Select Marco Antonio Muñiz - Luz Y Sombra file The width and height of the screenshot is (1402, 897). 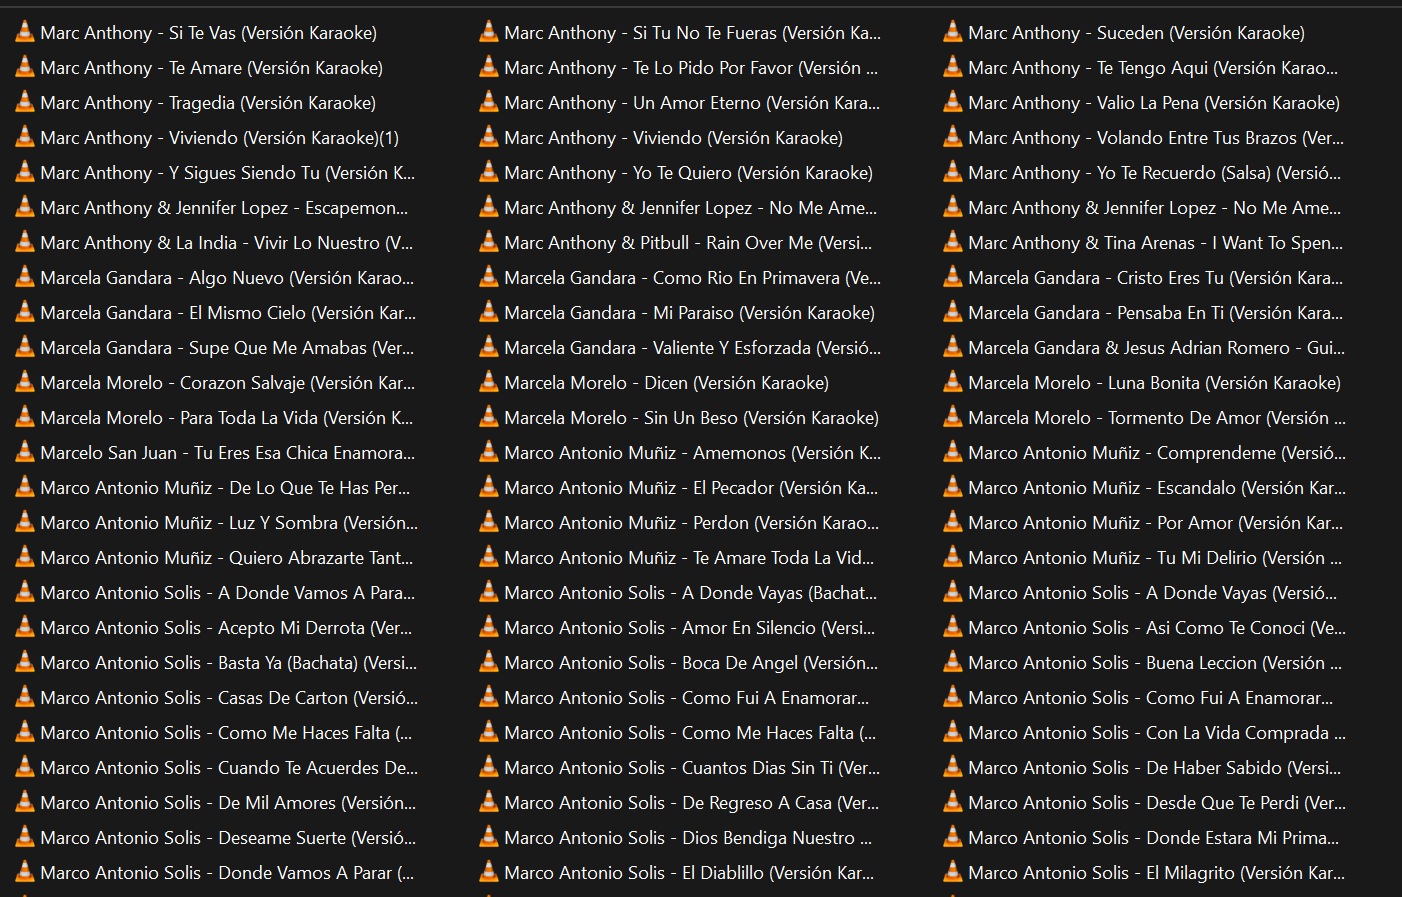tap(229, 523)
